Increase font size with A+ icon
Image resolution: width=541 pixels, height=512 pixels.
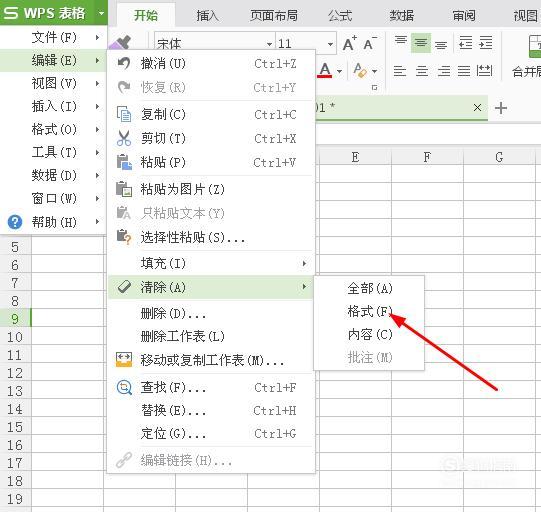pyautogui.click(x=349, y=43)
